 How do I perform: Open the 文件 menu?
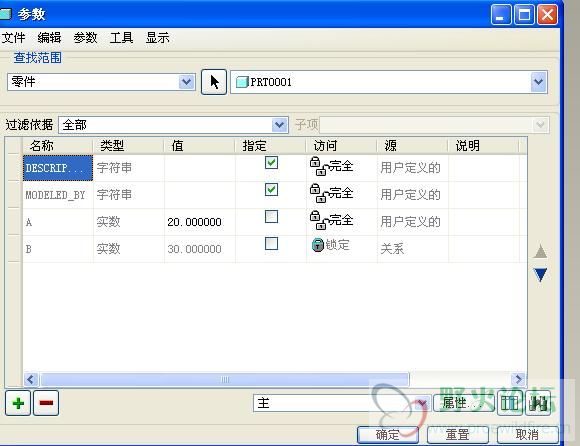14,38
